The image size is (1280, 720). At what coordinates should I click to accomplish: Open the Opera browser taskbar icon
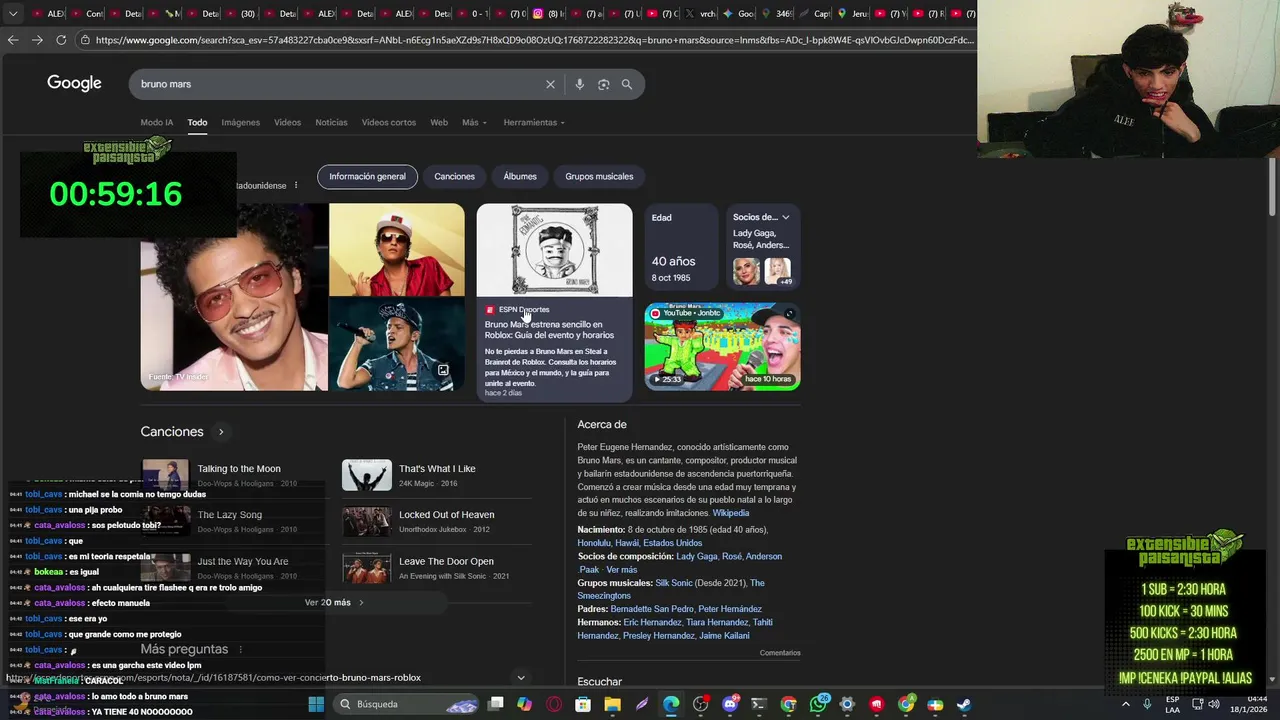tap(554, 704)
